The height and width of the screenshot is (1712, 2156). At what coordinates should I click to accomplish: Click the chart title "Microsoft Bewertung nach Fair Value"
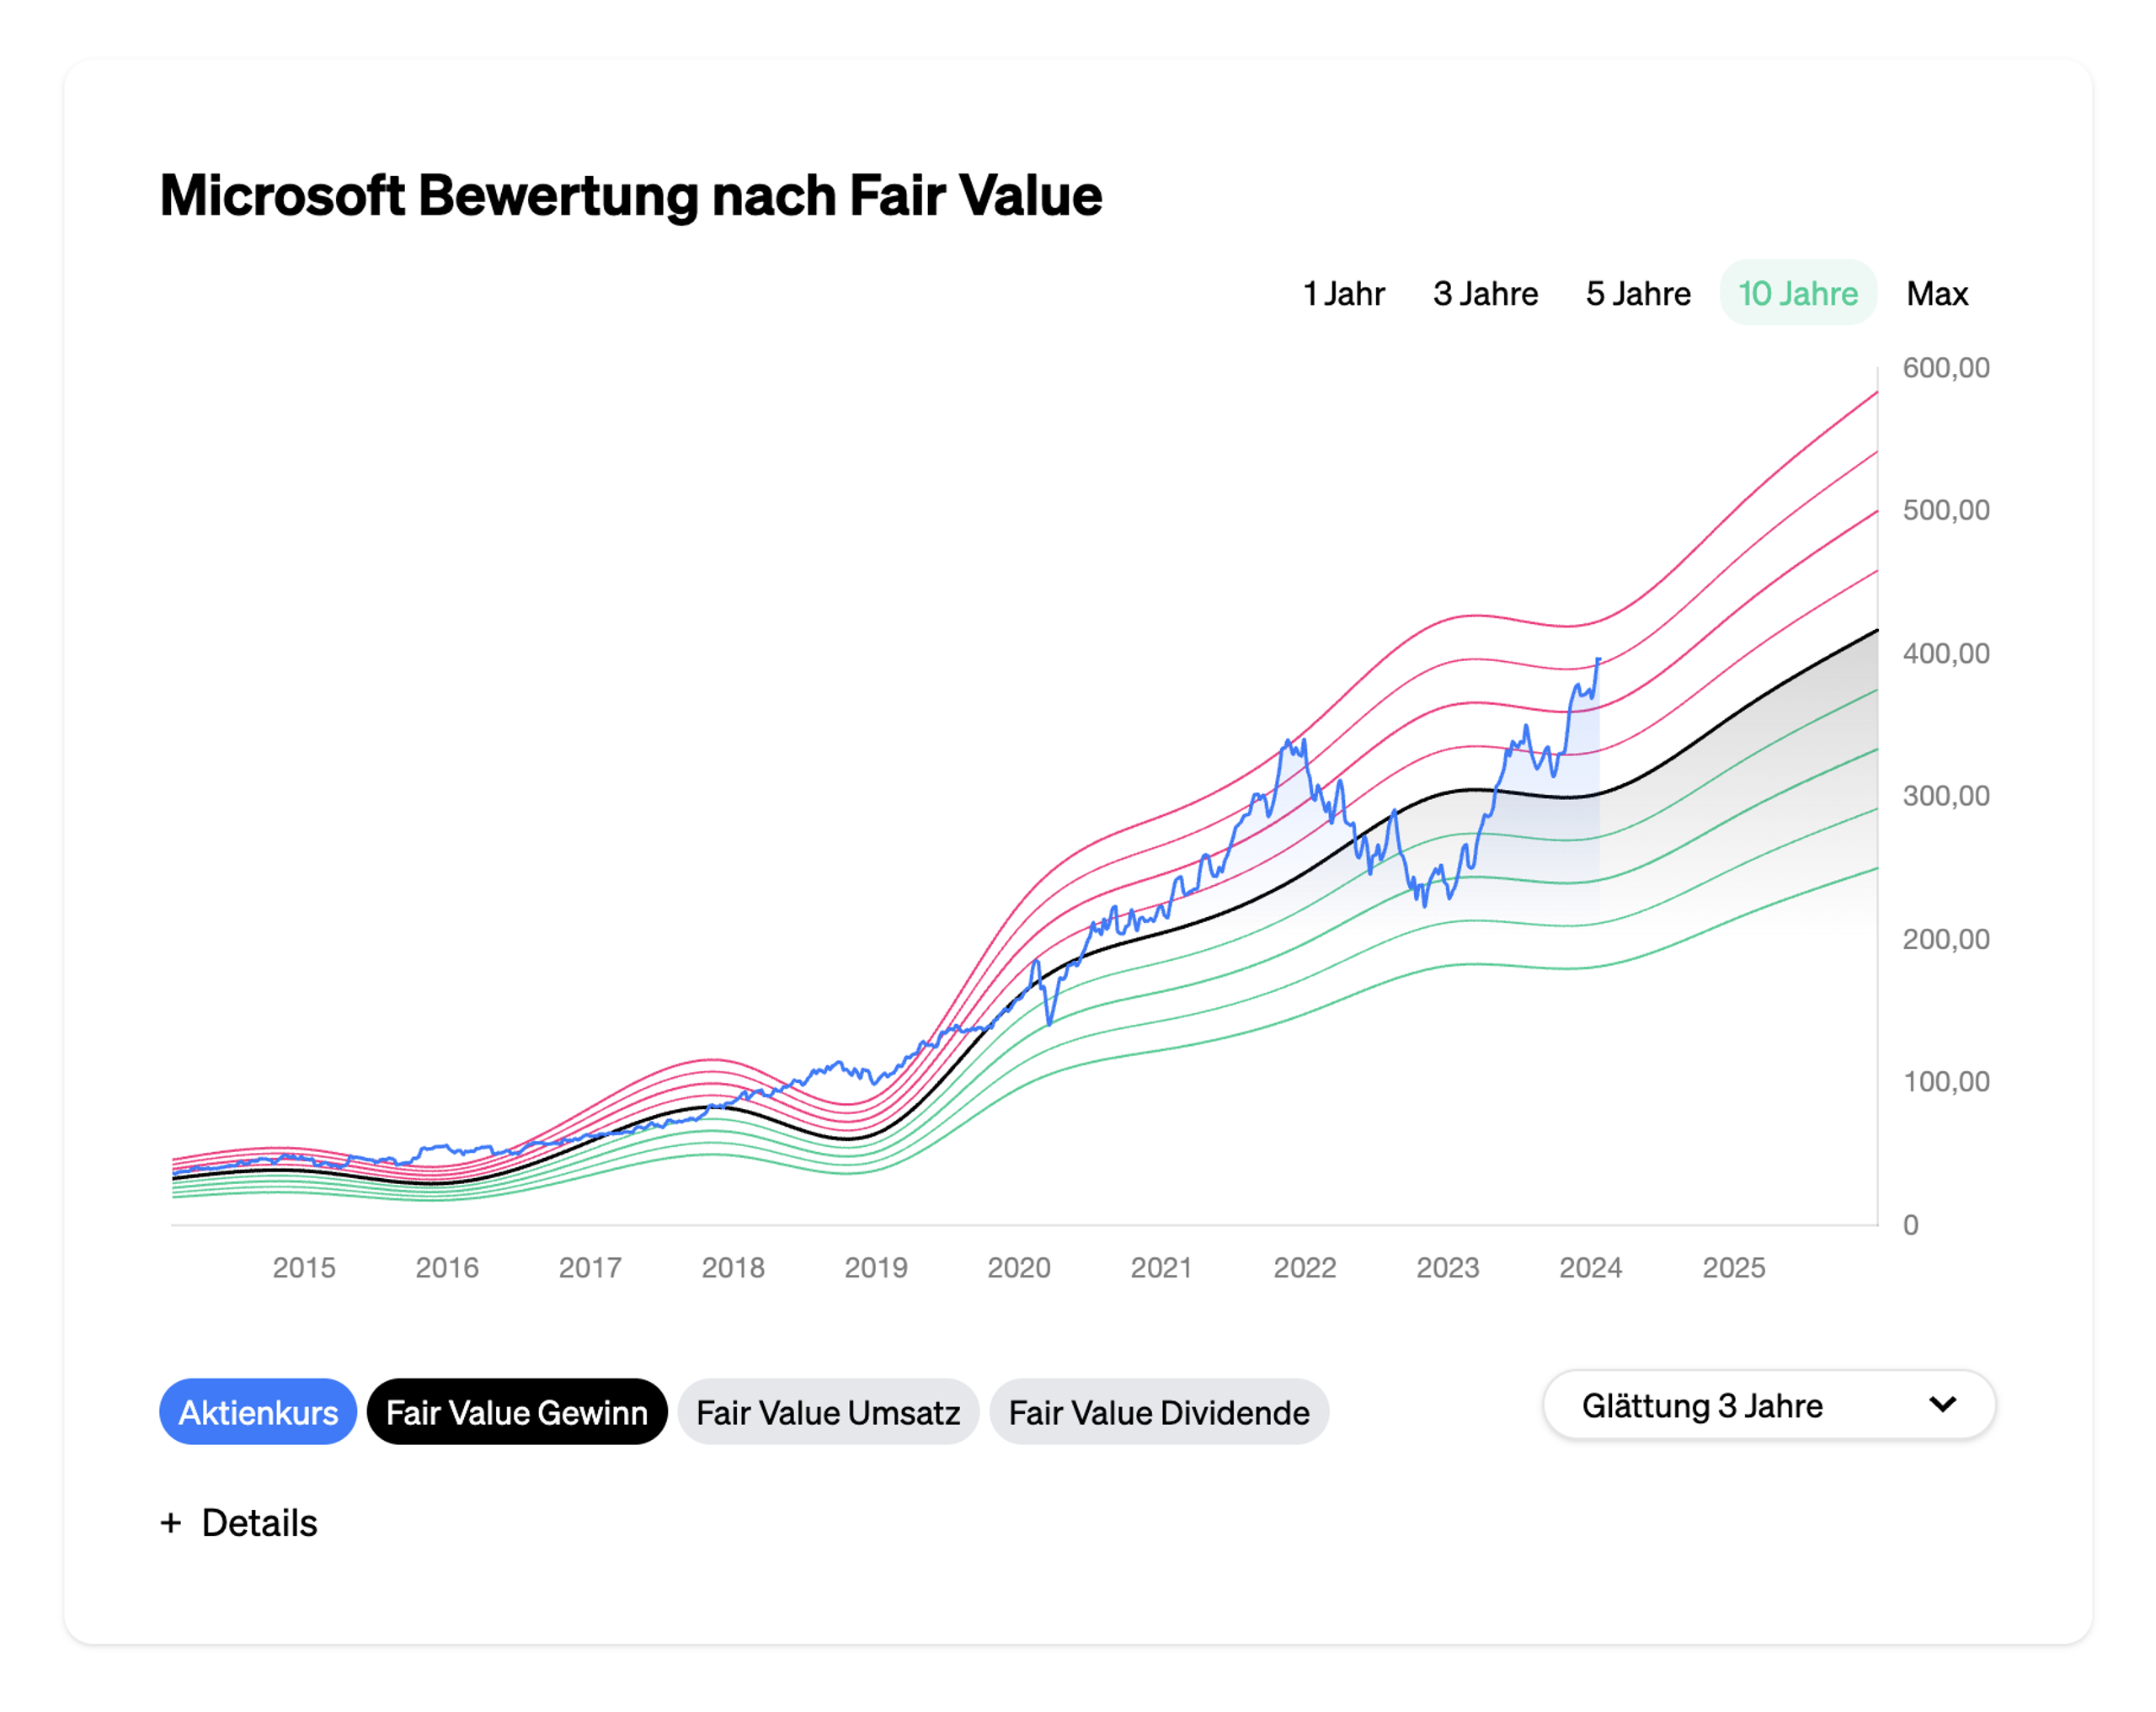(x=630, y=196)
